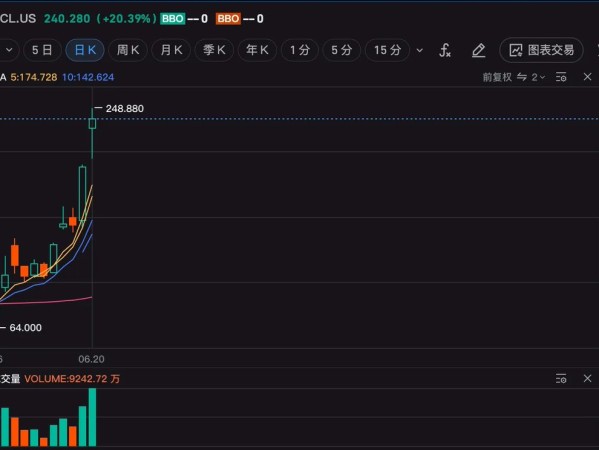Activate the pencil drawing tool
Image resolution: width=599 pixels, height=450 pixels.
pos(478,50)
